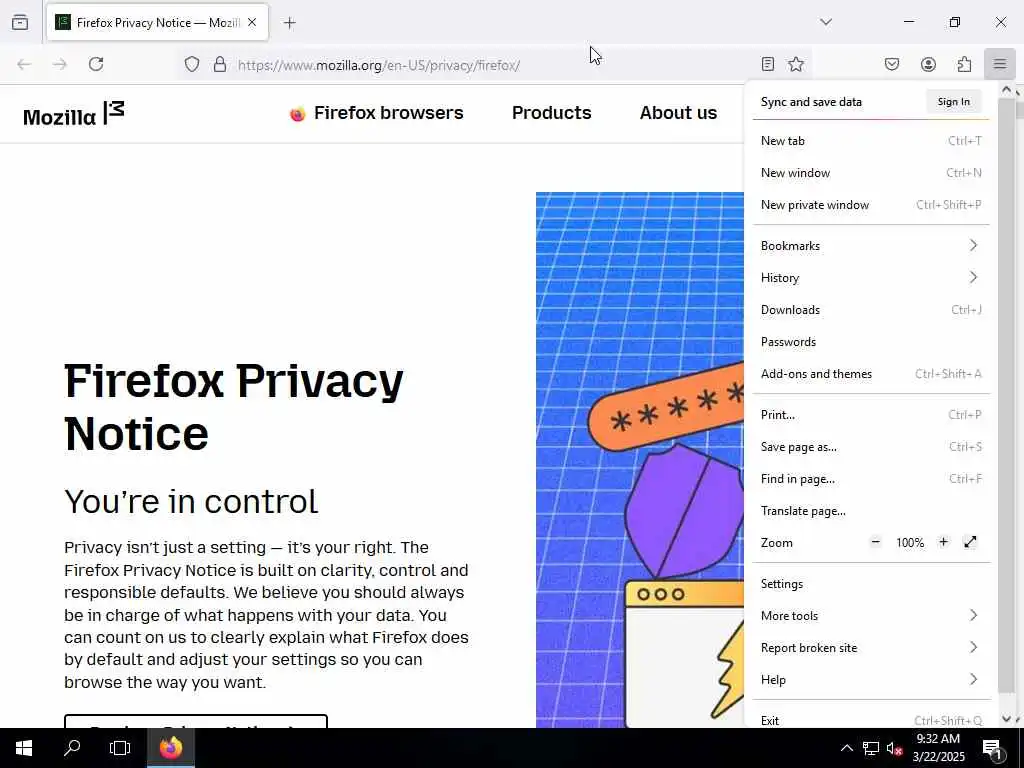Choose Exit menu entry
The width and height of the screenshot is (1024, 768).
click(871, 720)
